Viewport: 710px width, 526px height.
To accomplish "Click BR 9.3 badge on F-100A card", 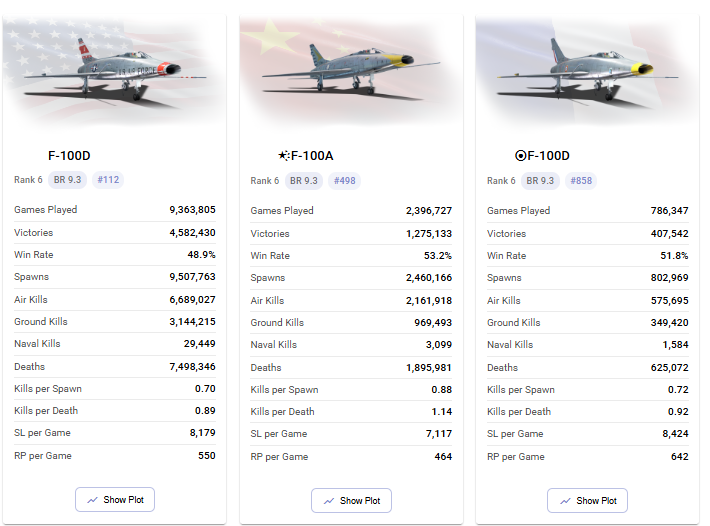I will [304, 181].
